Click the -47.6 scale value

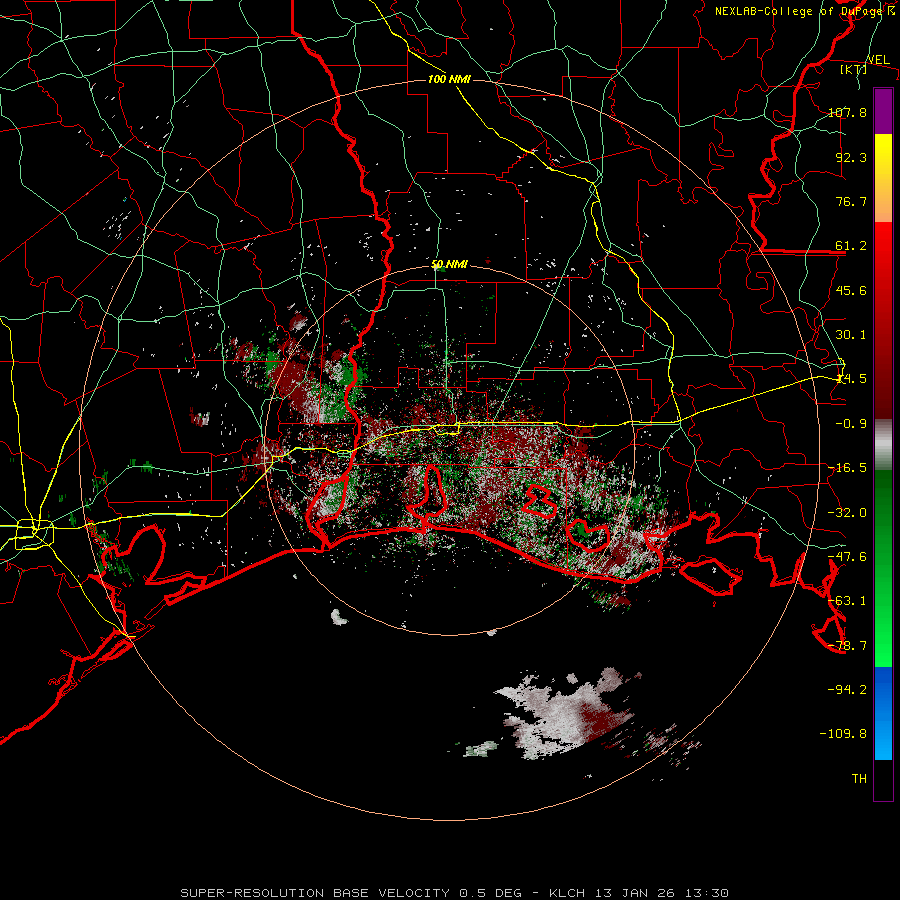847,557
